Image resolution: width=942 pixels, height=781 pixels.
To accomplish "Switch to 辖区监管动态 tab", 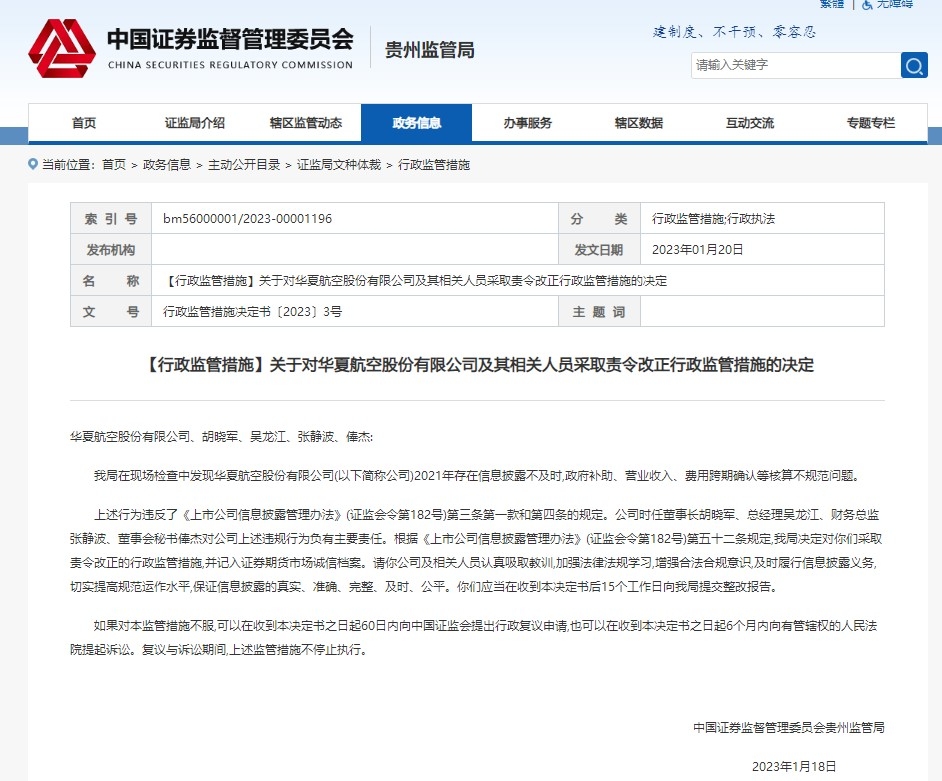I will [x=305, y=123].
